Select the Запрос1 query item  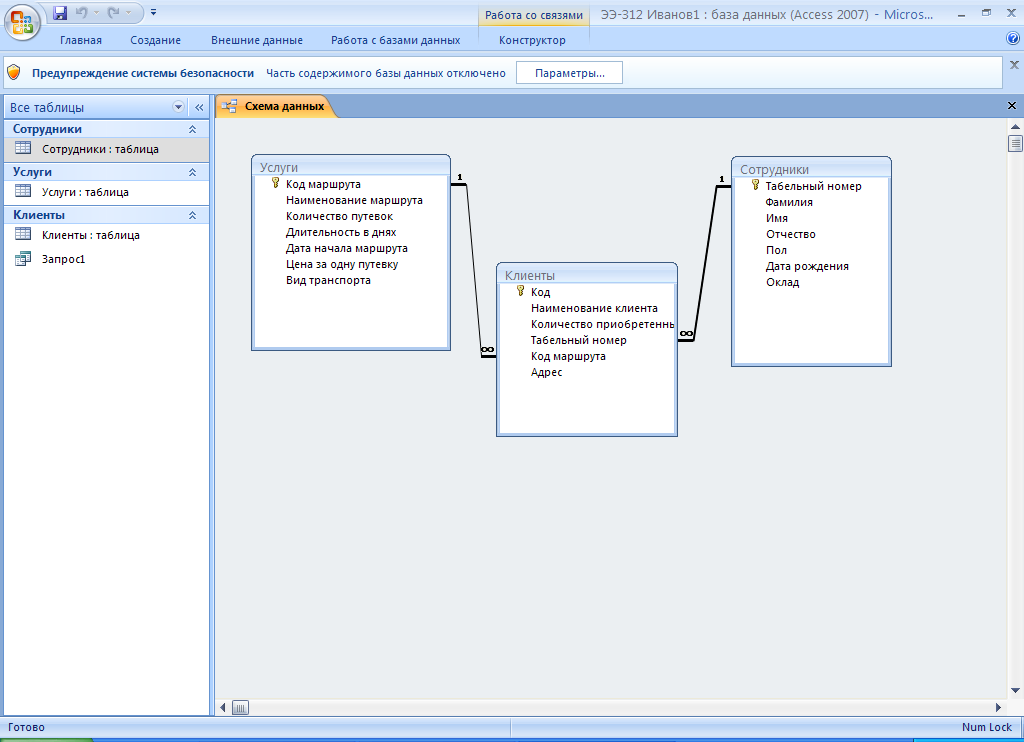(x=106, y=259)
